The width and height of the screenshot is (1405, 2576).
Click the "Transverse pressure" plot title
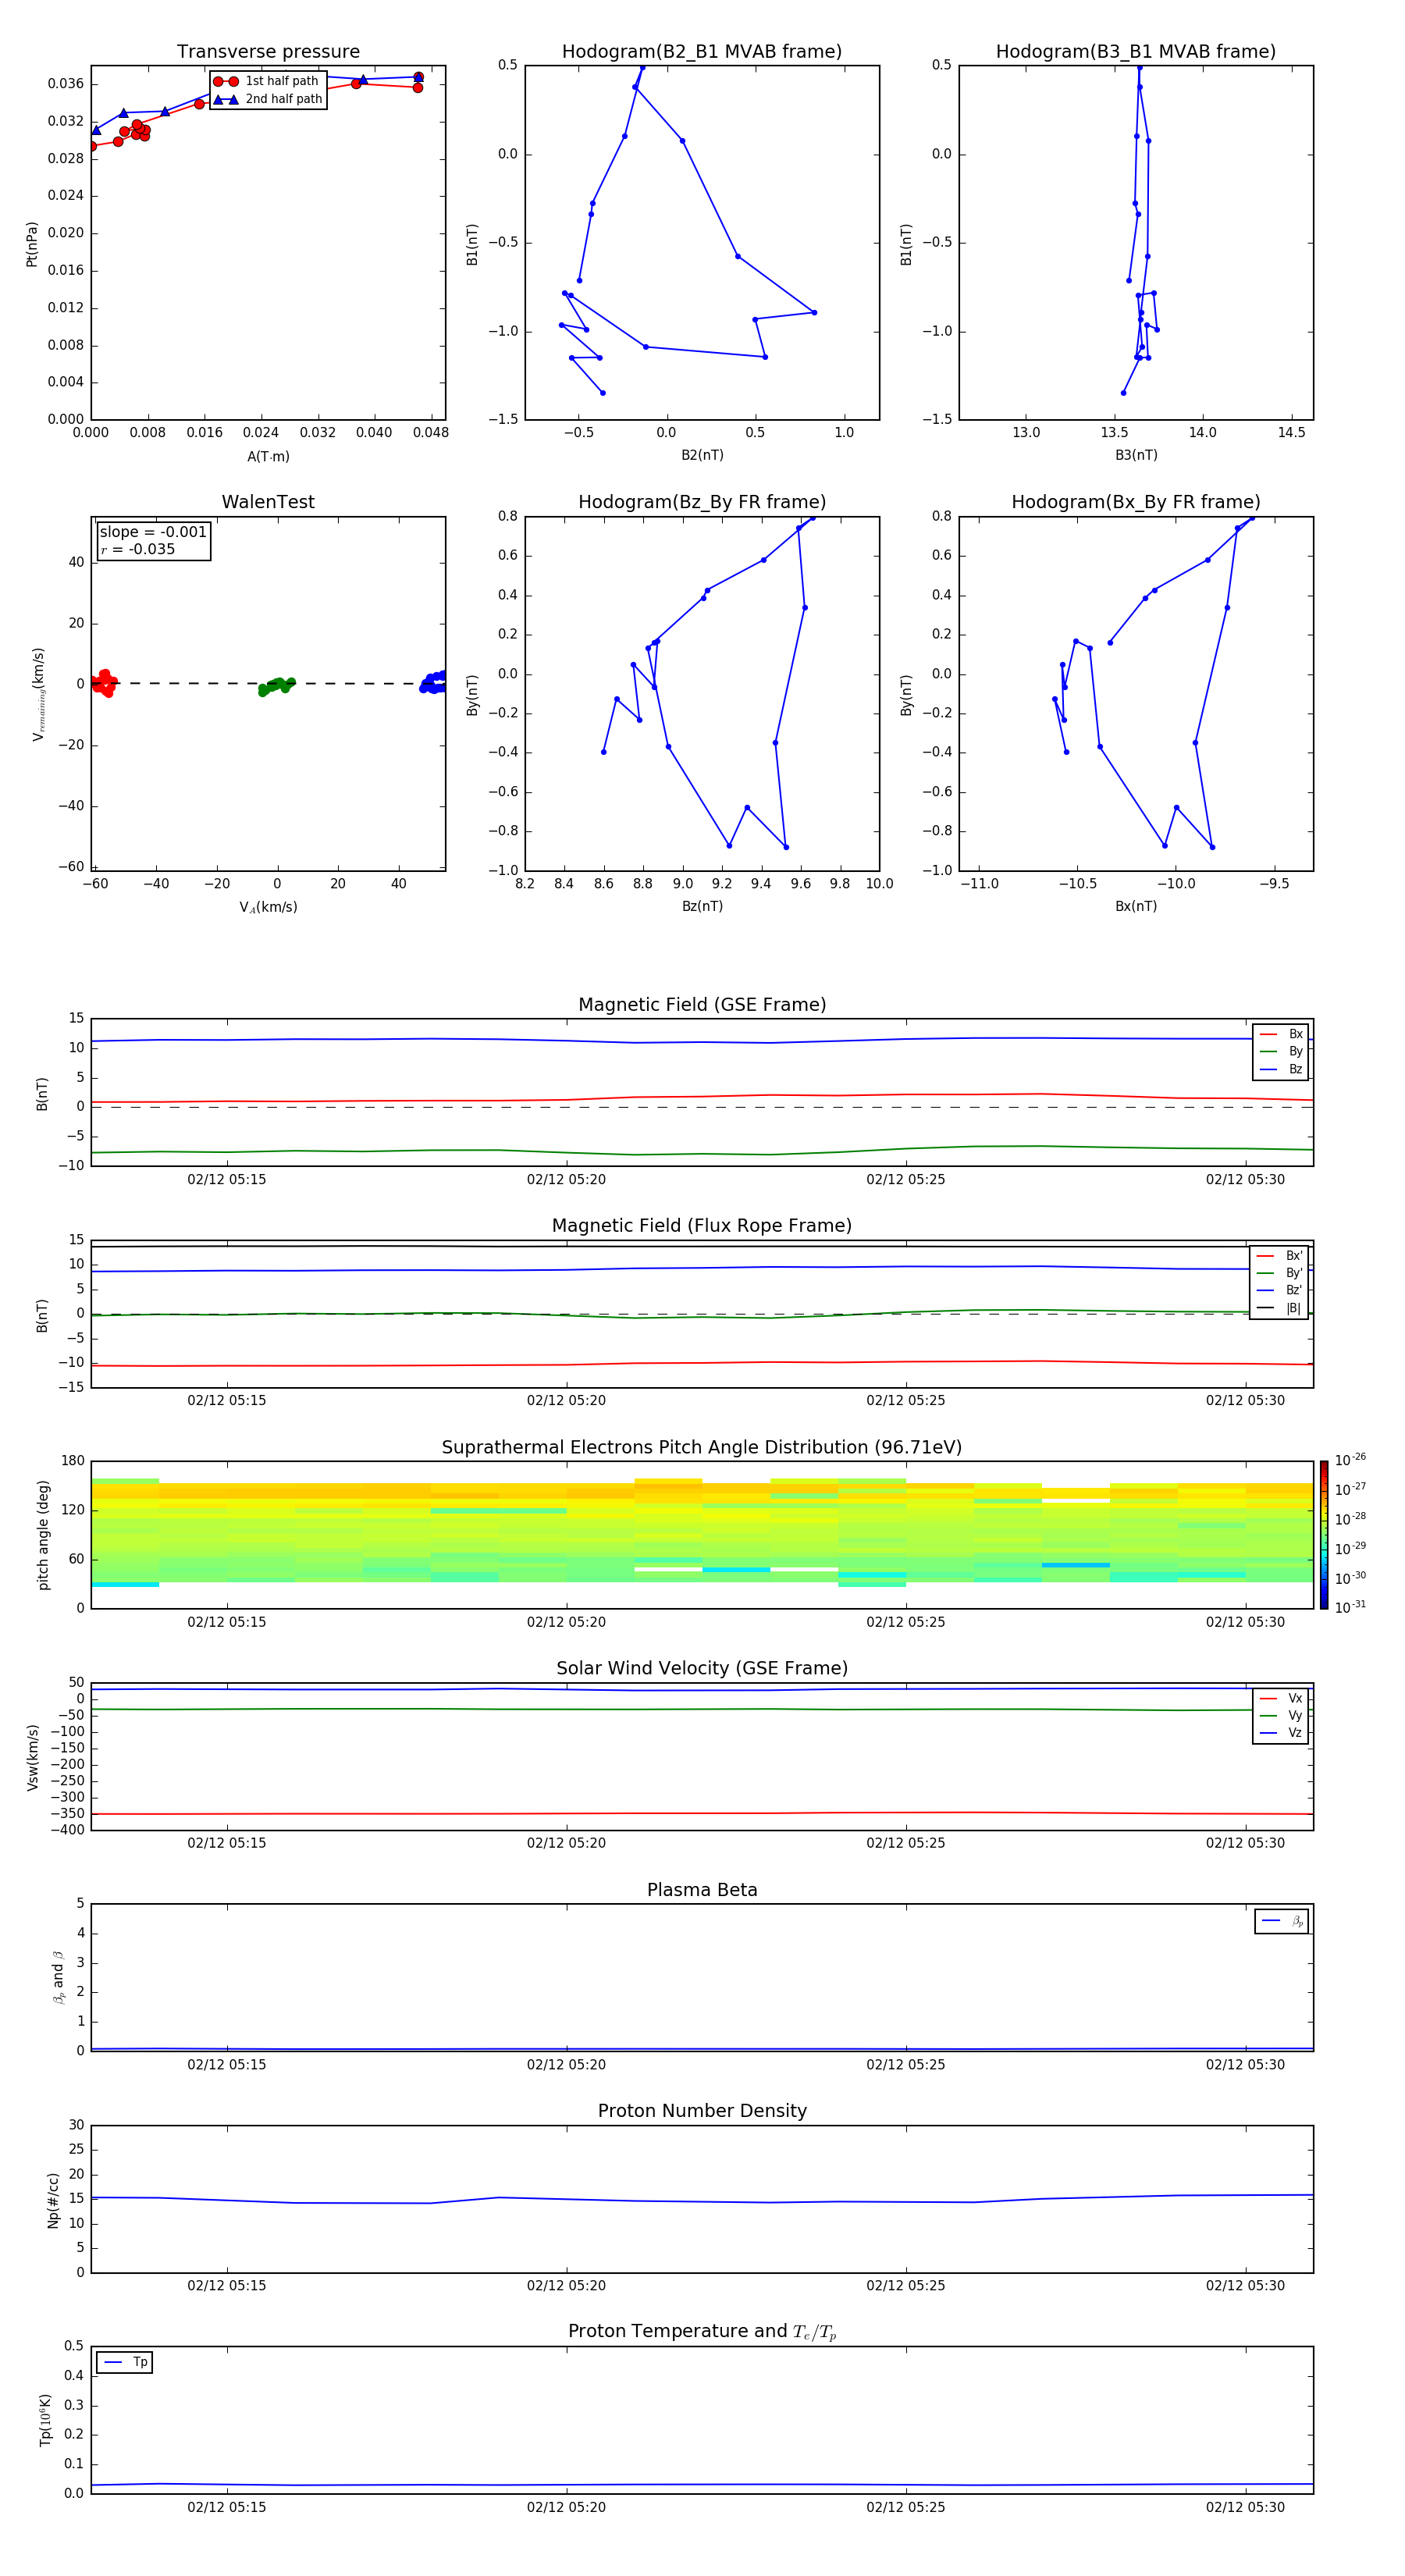[x=268, y=51]
